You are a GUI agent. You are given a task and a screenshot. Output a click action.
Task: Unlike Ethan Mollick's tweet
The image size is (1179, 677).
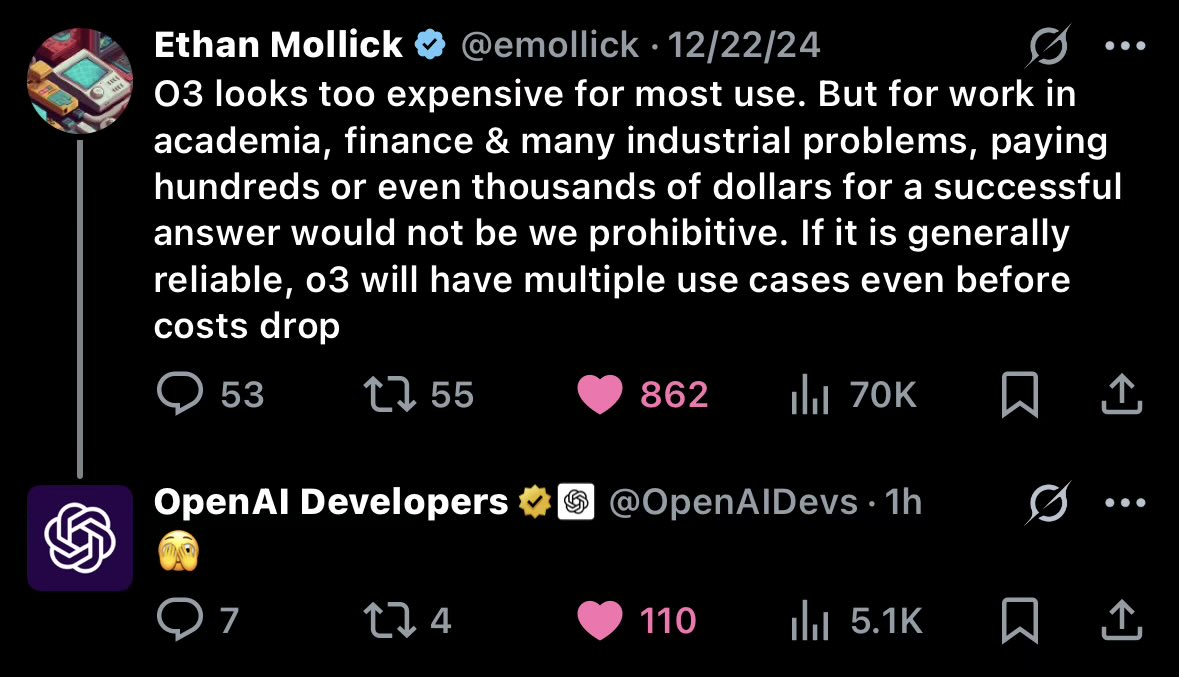pos(600,394)
